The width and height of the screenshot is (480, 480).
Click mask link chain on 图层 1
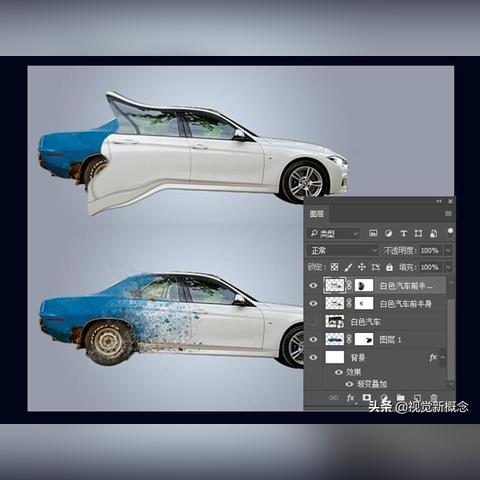349,339
